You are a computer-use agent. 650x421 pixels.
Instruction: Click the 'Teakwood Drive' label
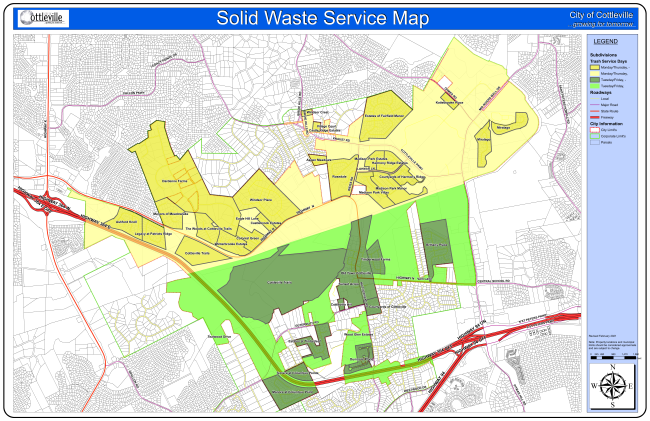pos(219,337)
